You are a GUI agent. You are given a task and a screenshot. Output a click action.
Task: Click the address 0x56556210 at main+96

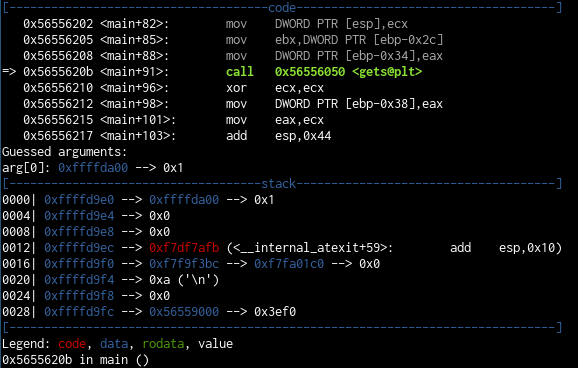click(x=58, y=88)
